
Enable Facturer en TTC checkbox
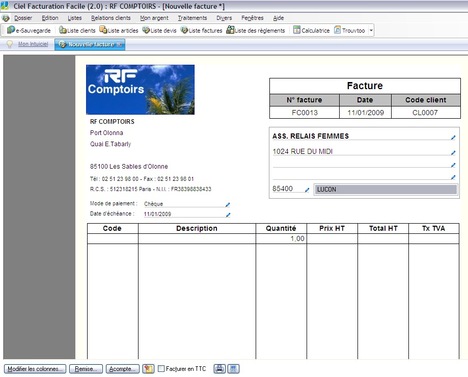161,369
